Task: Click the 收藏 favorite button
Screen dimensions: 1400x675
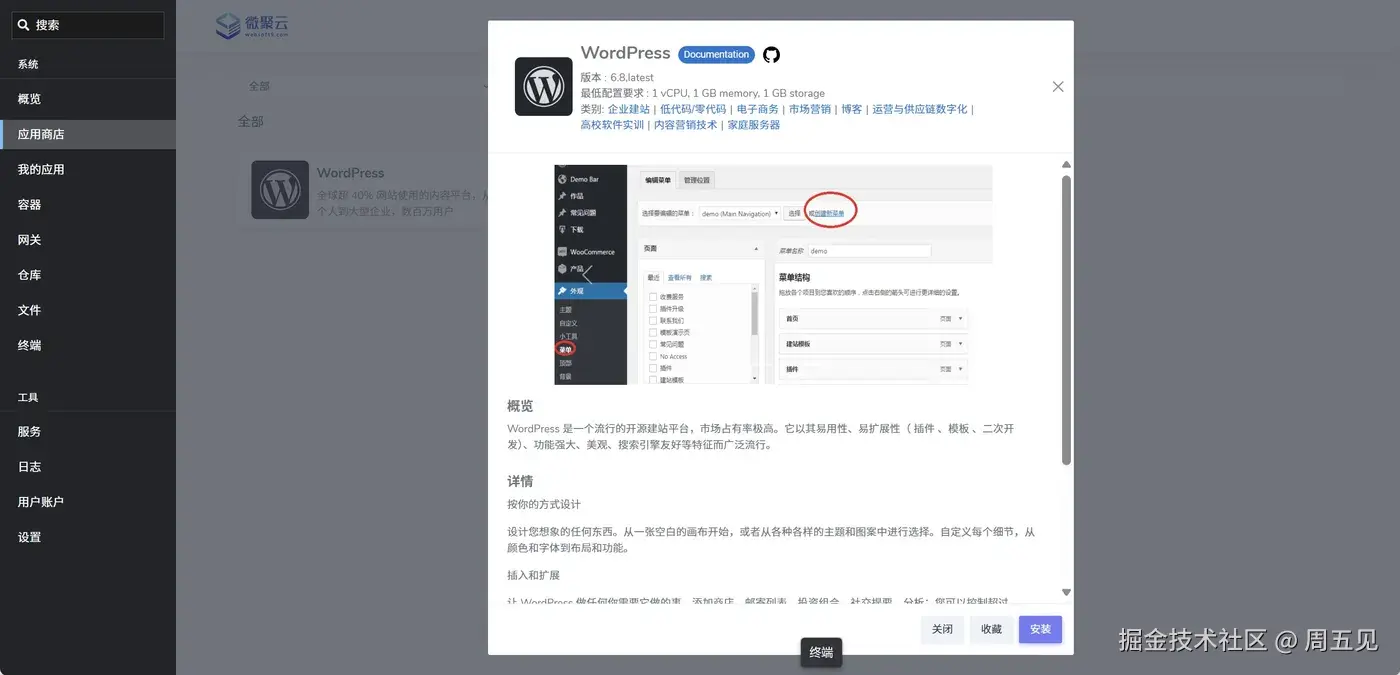Action: pos(991,629)
